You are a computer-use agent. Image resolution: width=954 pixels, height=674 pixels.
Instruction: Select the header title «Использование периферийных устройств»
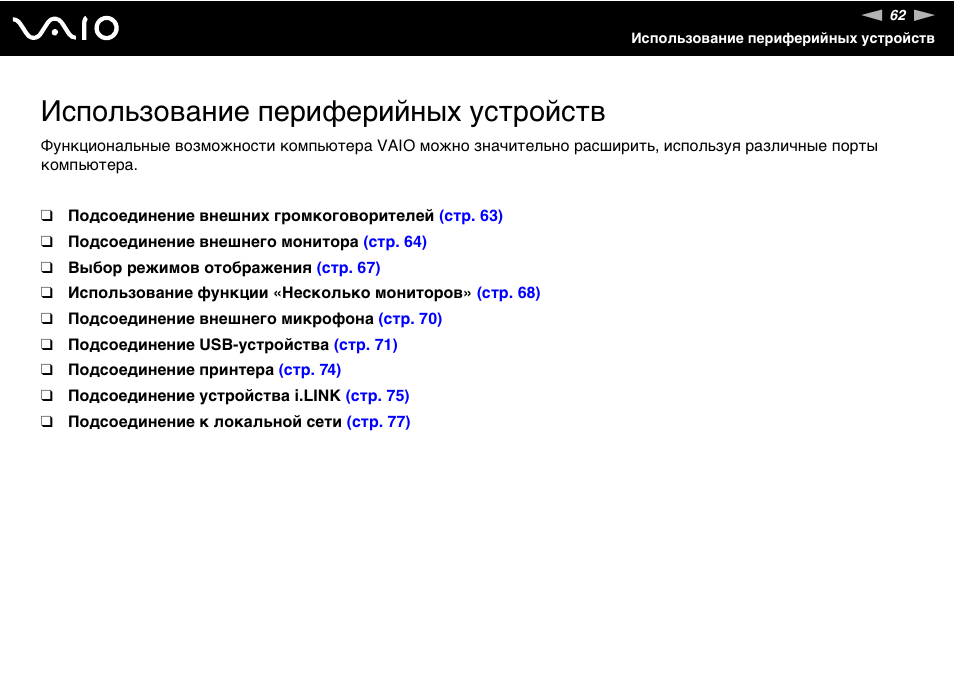pyautogui.click(x=783, y=39)
